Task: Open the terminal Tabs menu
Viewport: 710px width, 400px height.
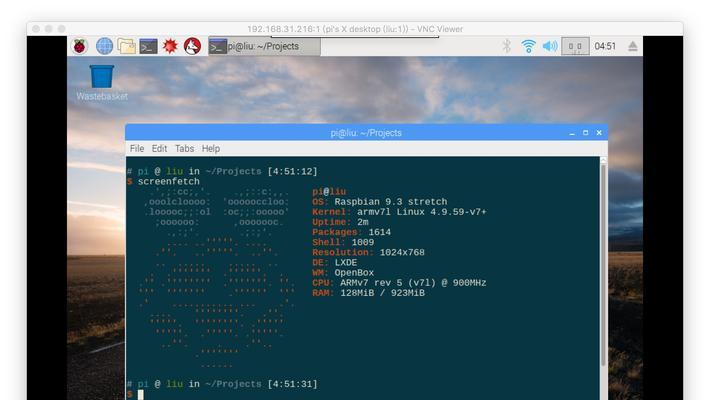Action: click(184, 149)
